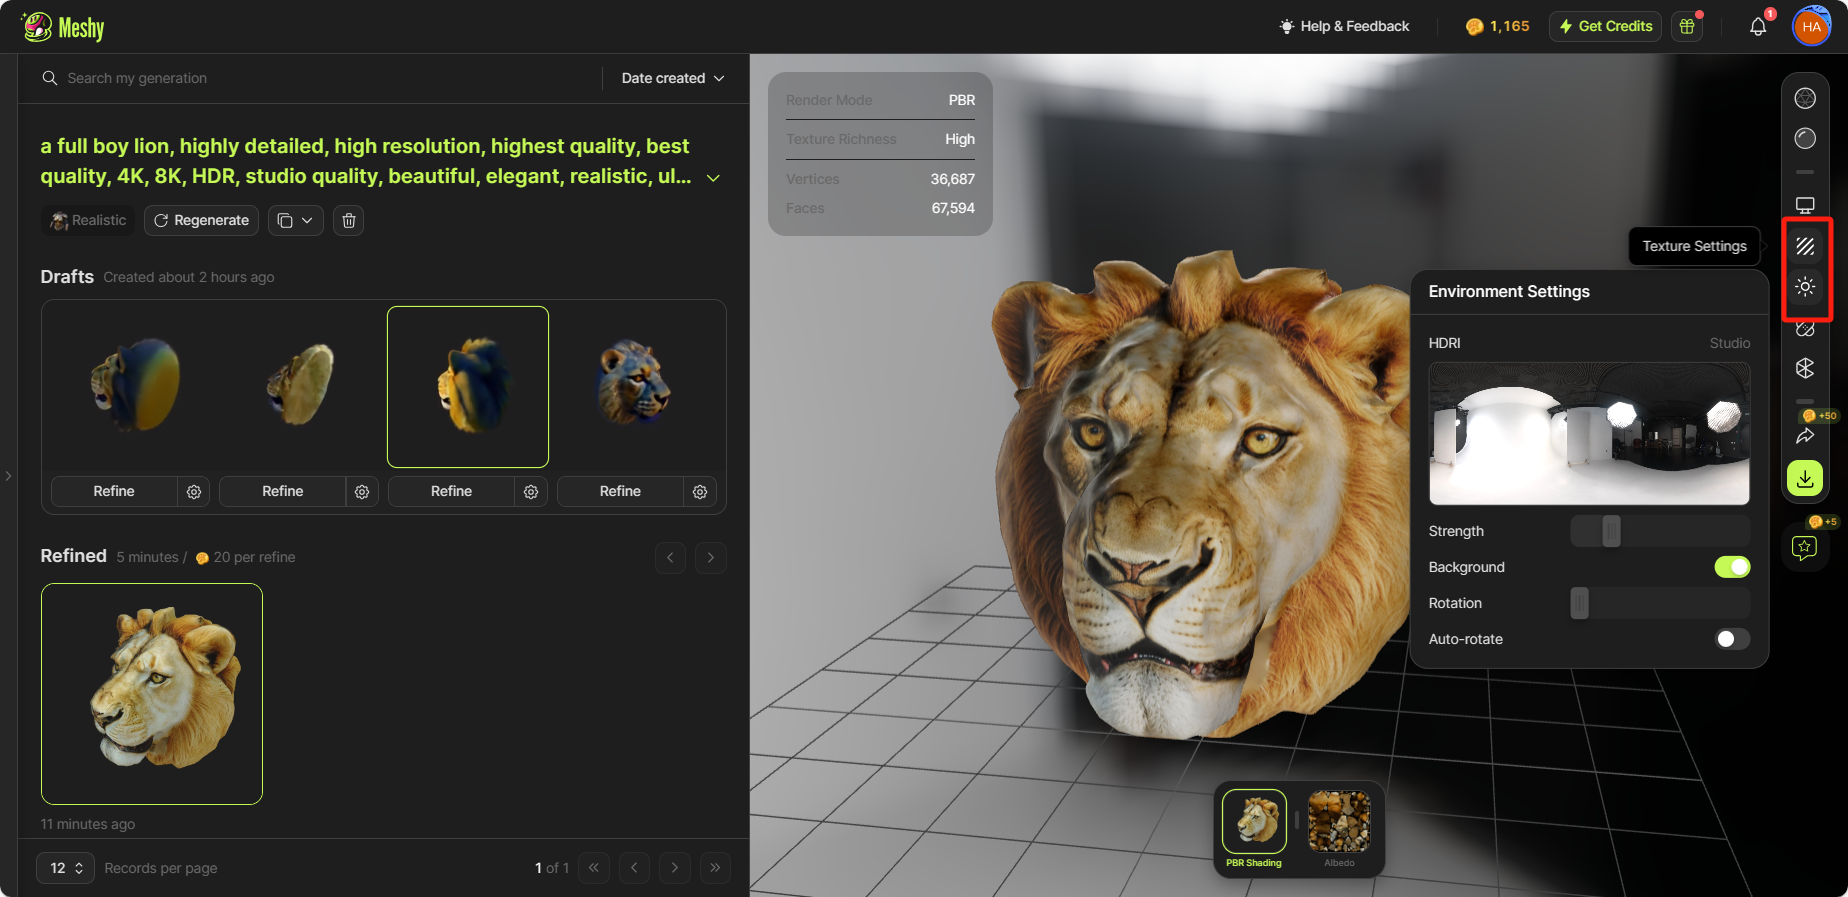Click the 20 per refine cost text
1848x897 pixels.
245,557
